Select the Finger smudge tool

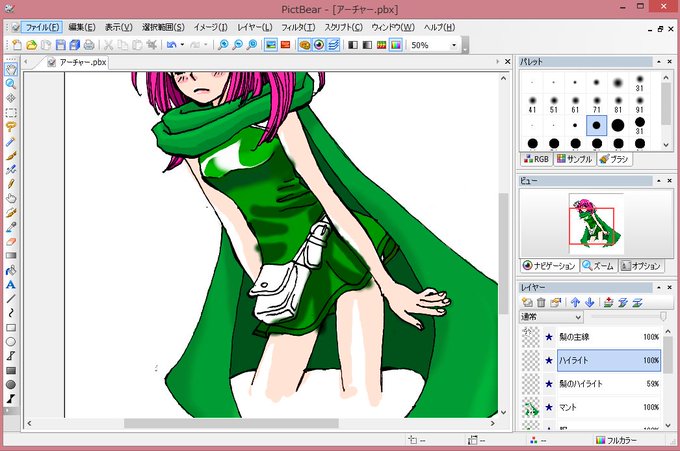[x=11, y=198]
